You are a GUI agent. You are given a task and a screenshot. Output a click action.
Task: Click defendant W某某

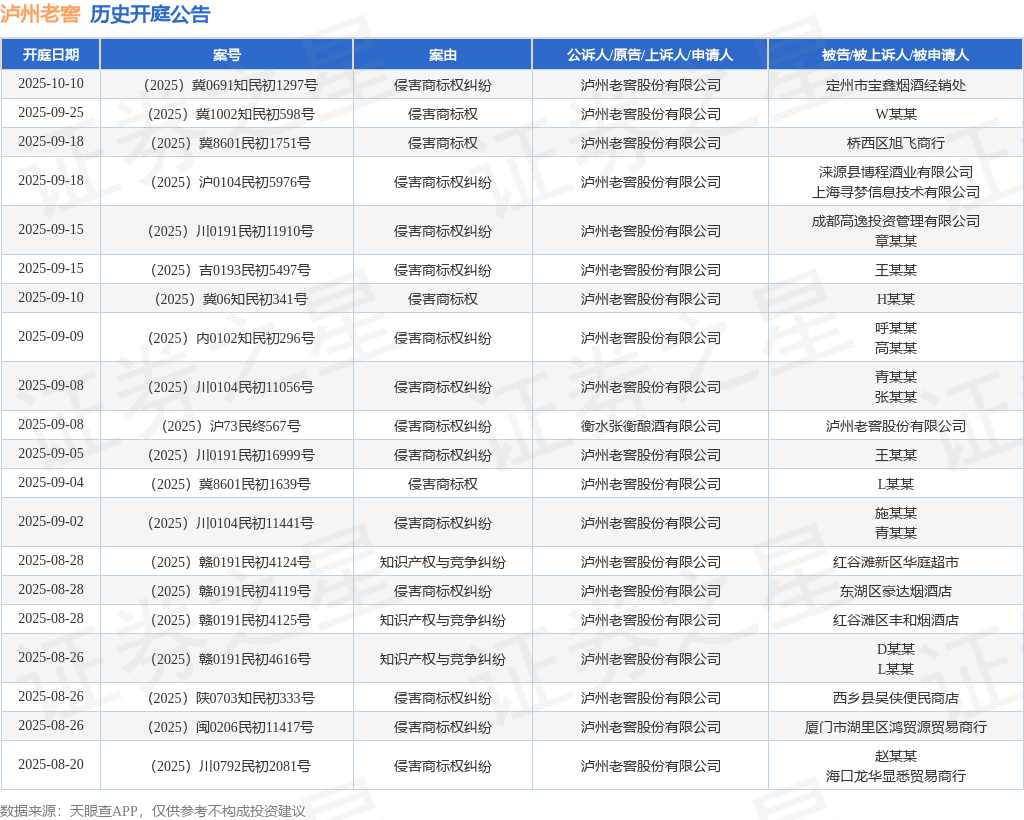pos(895,114)
